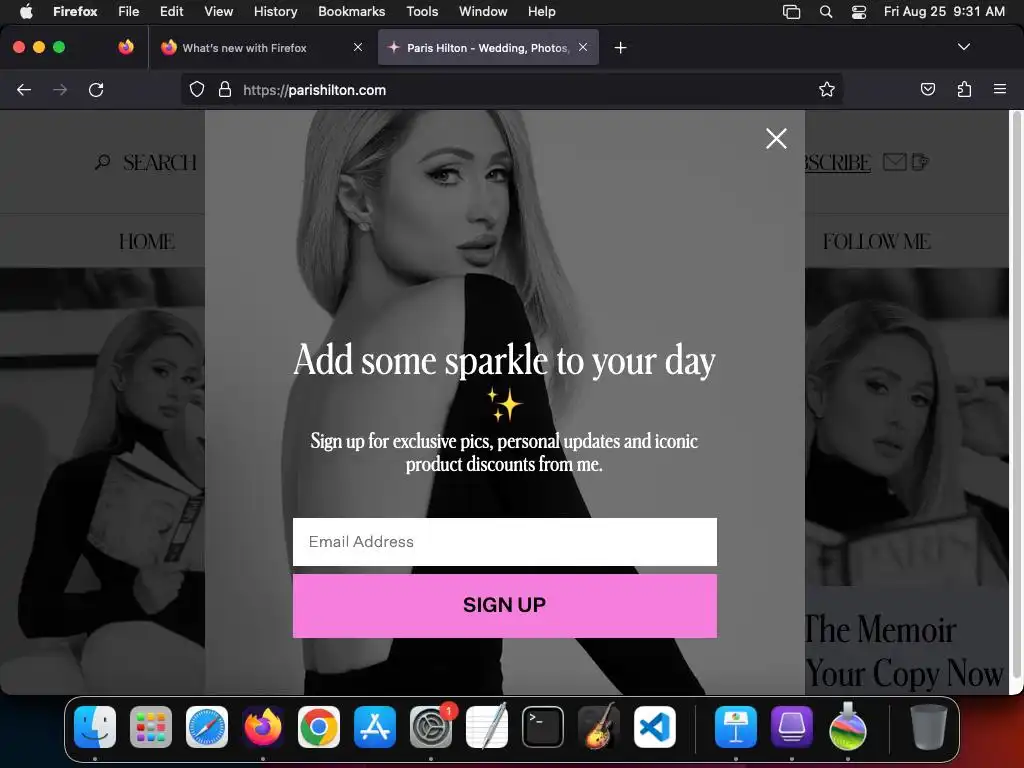Open System Settings from the dock
Image resolution: width=1024 pixels, height=768 pixels.
(x=431, y=727)
